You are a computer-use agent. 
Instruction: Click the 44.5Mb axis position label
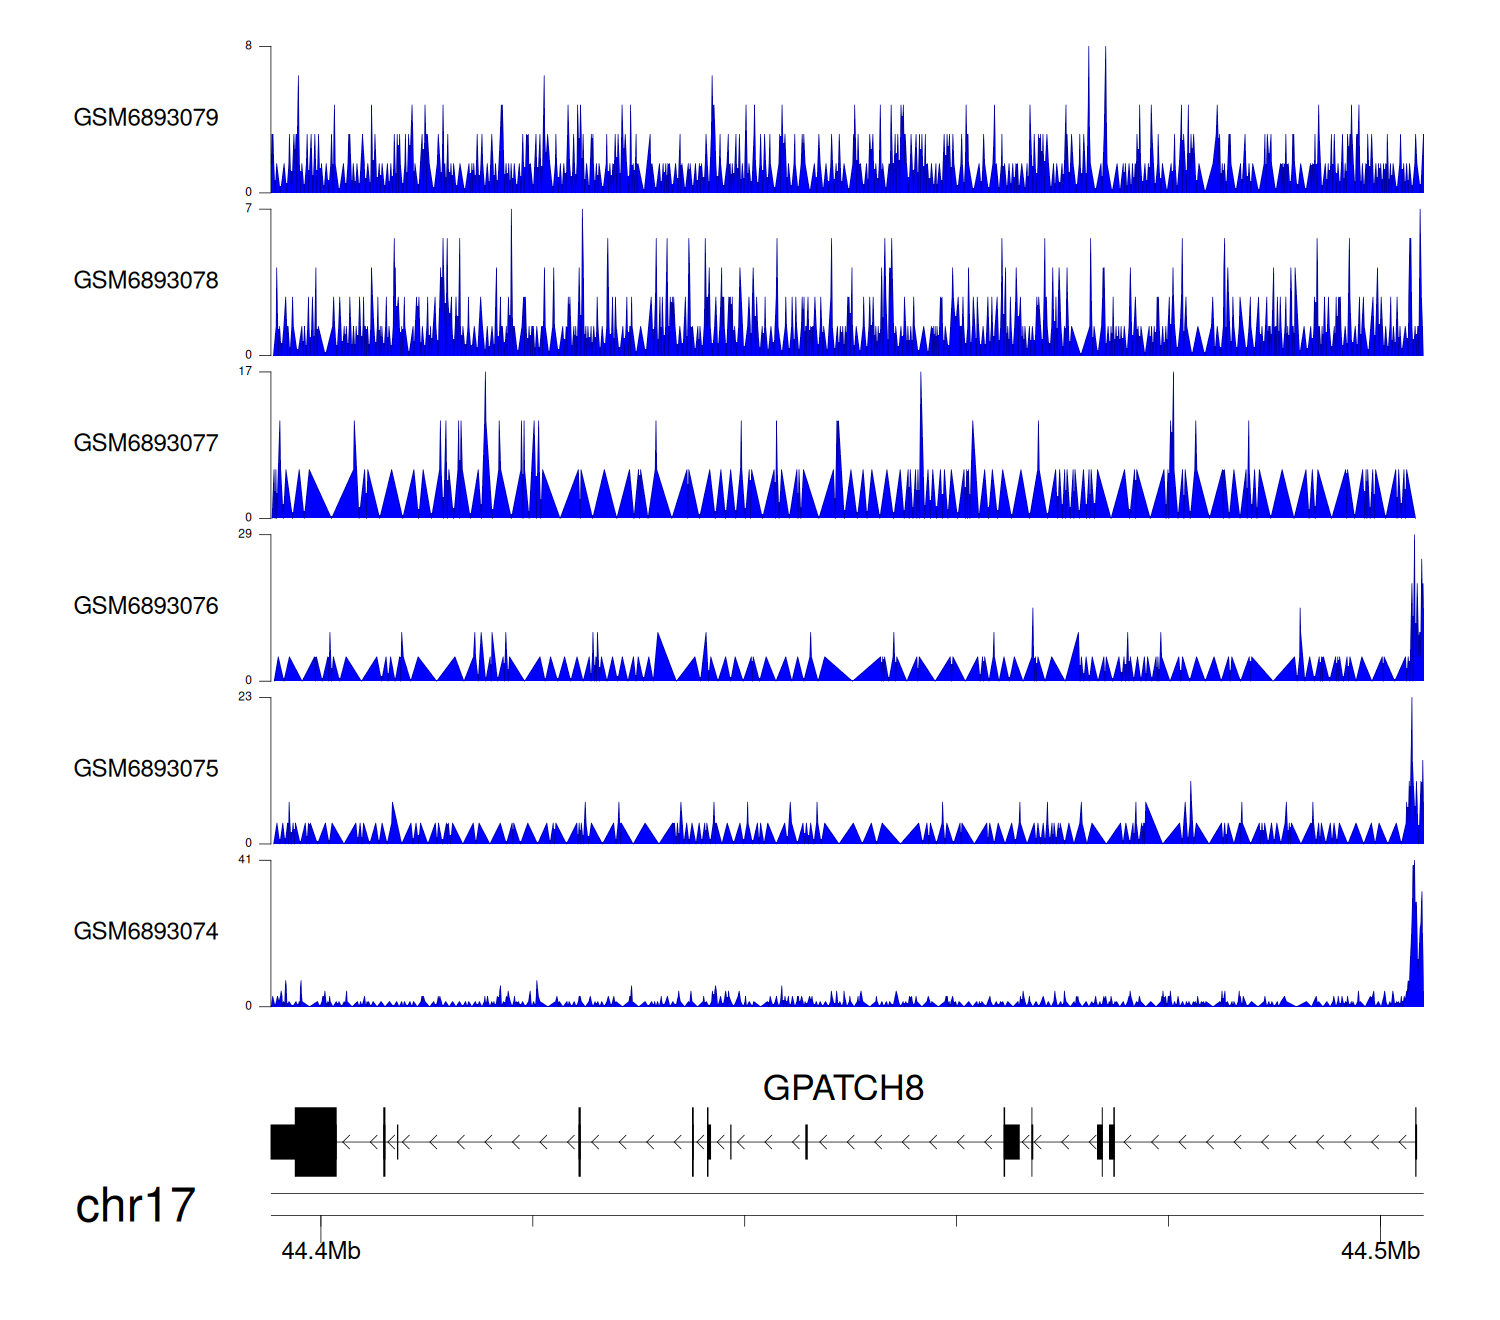1380,1252
